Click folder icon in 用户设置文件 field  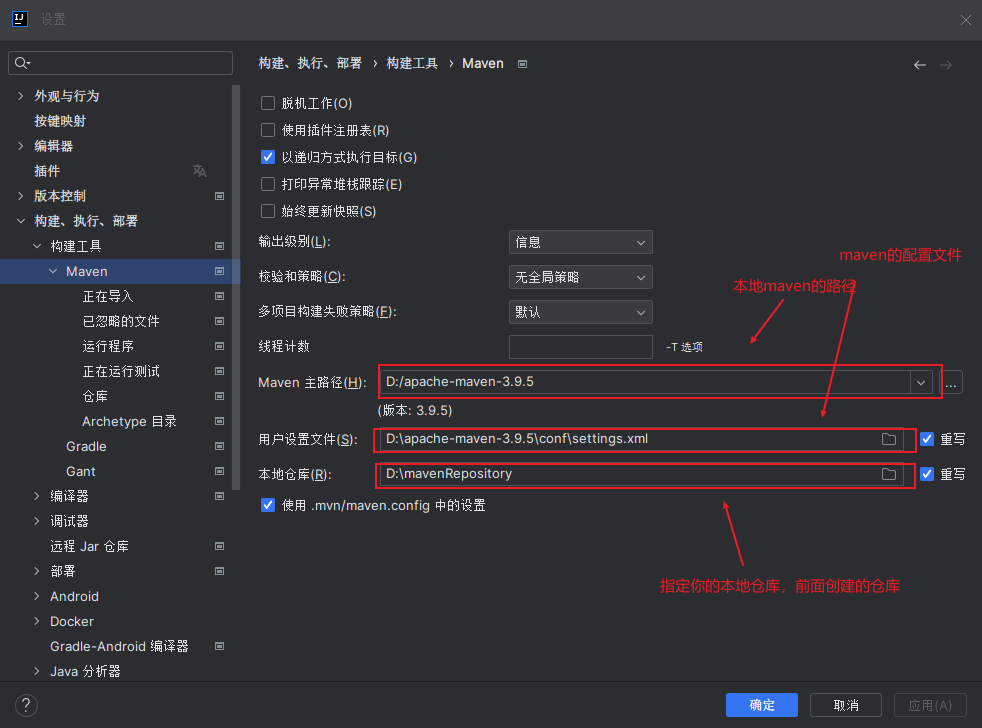point(889,438)
